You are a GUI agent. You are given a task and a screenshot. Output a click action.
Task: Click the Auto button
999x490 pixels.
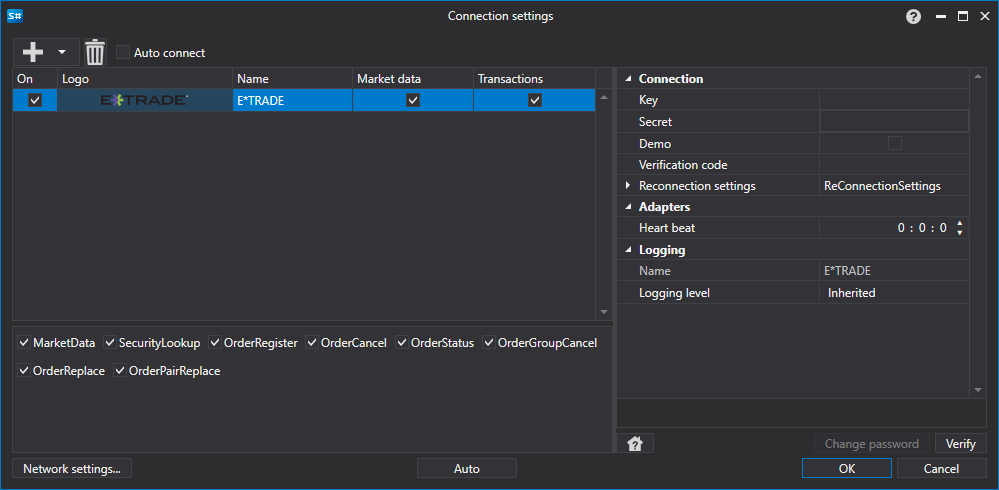[x=466, y=468]
